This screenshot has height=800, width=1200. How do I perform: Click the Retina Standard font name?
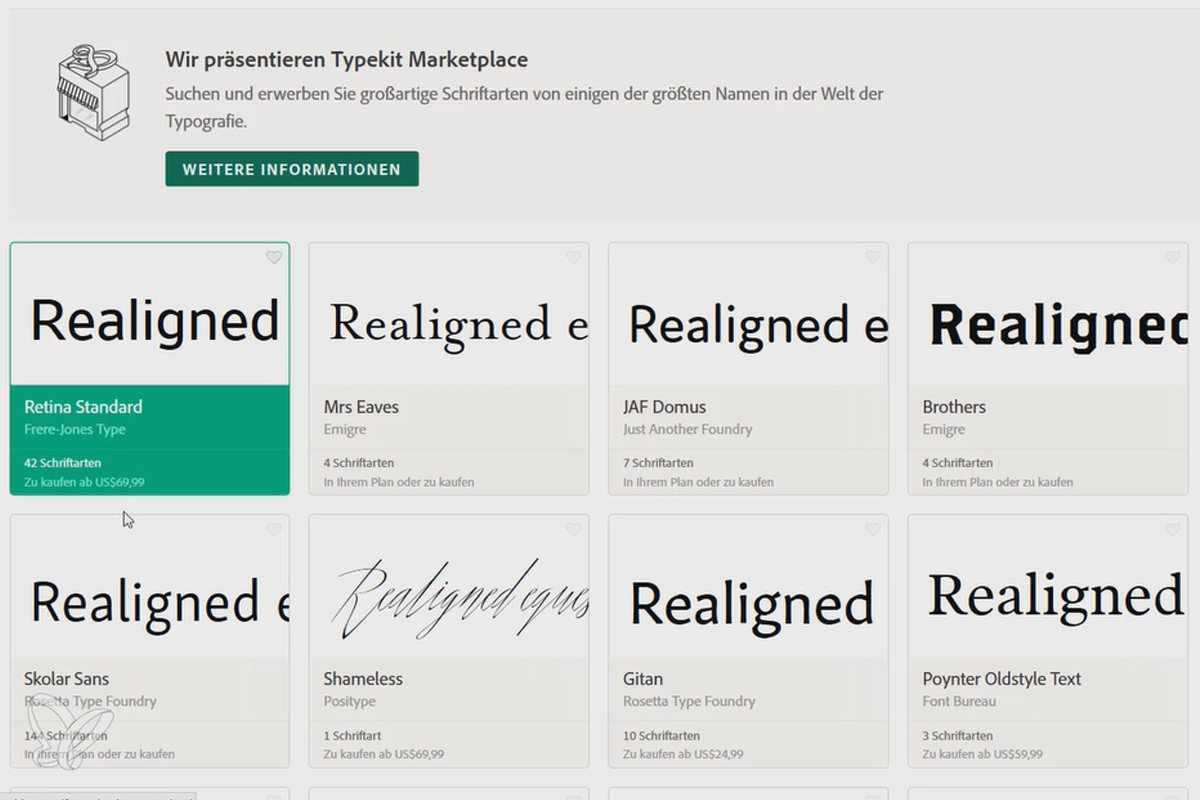coord(83,407)
